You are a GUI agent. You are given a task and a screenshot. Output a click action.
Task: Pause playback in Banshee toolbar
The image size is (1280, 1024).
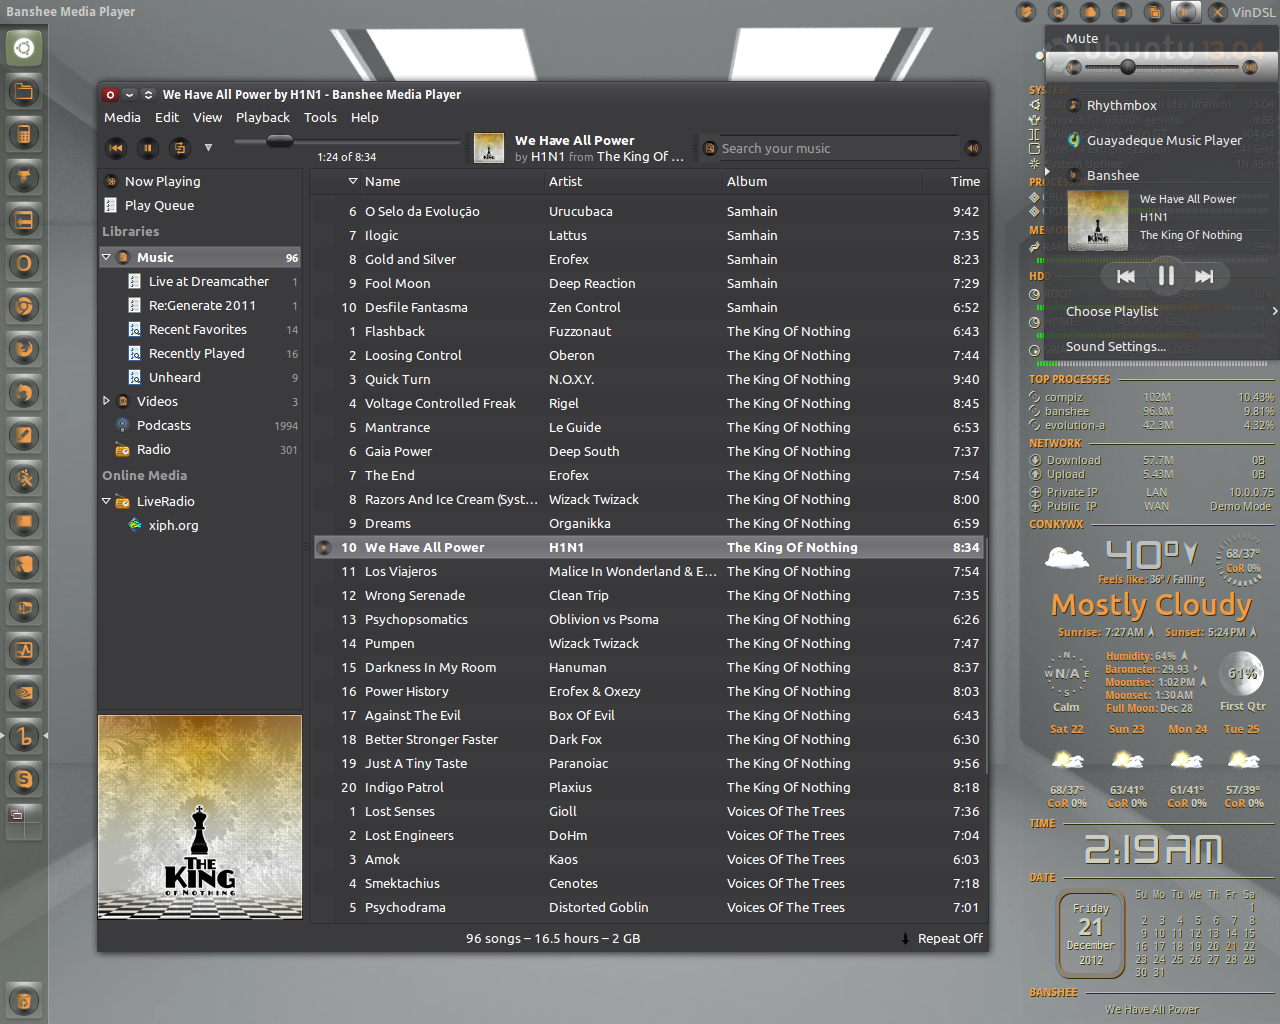(147, 148)
